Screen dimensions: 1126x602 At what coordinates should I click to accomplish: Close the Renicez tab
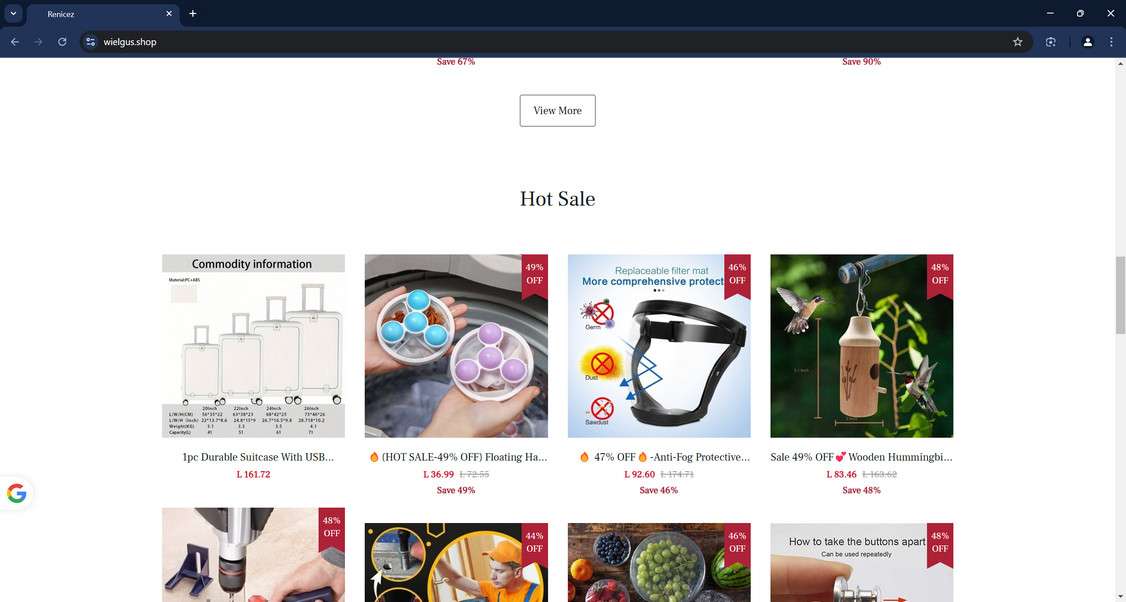point(169,14)
